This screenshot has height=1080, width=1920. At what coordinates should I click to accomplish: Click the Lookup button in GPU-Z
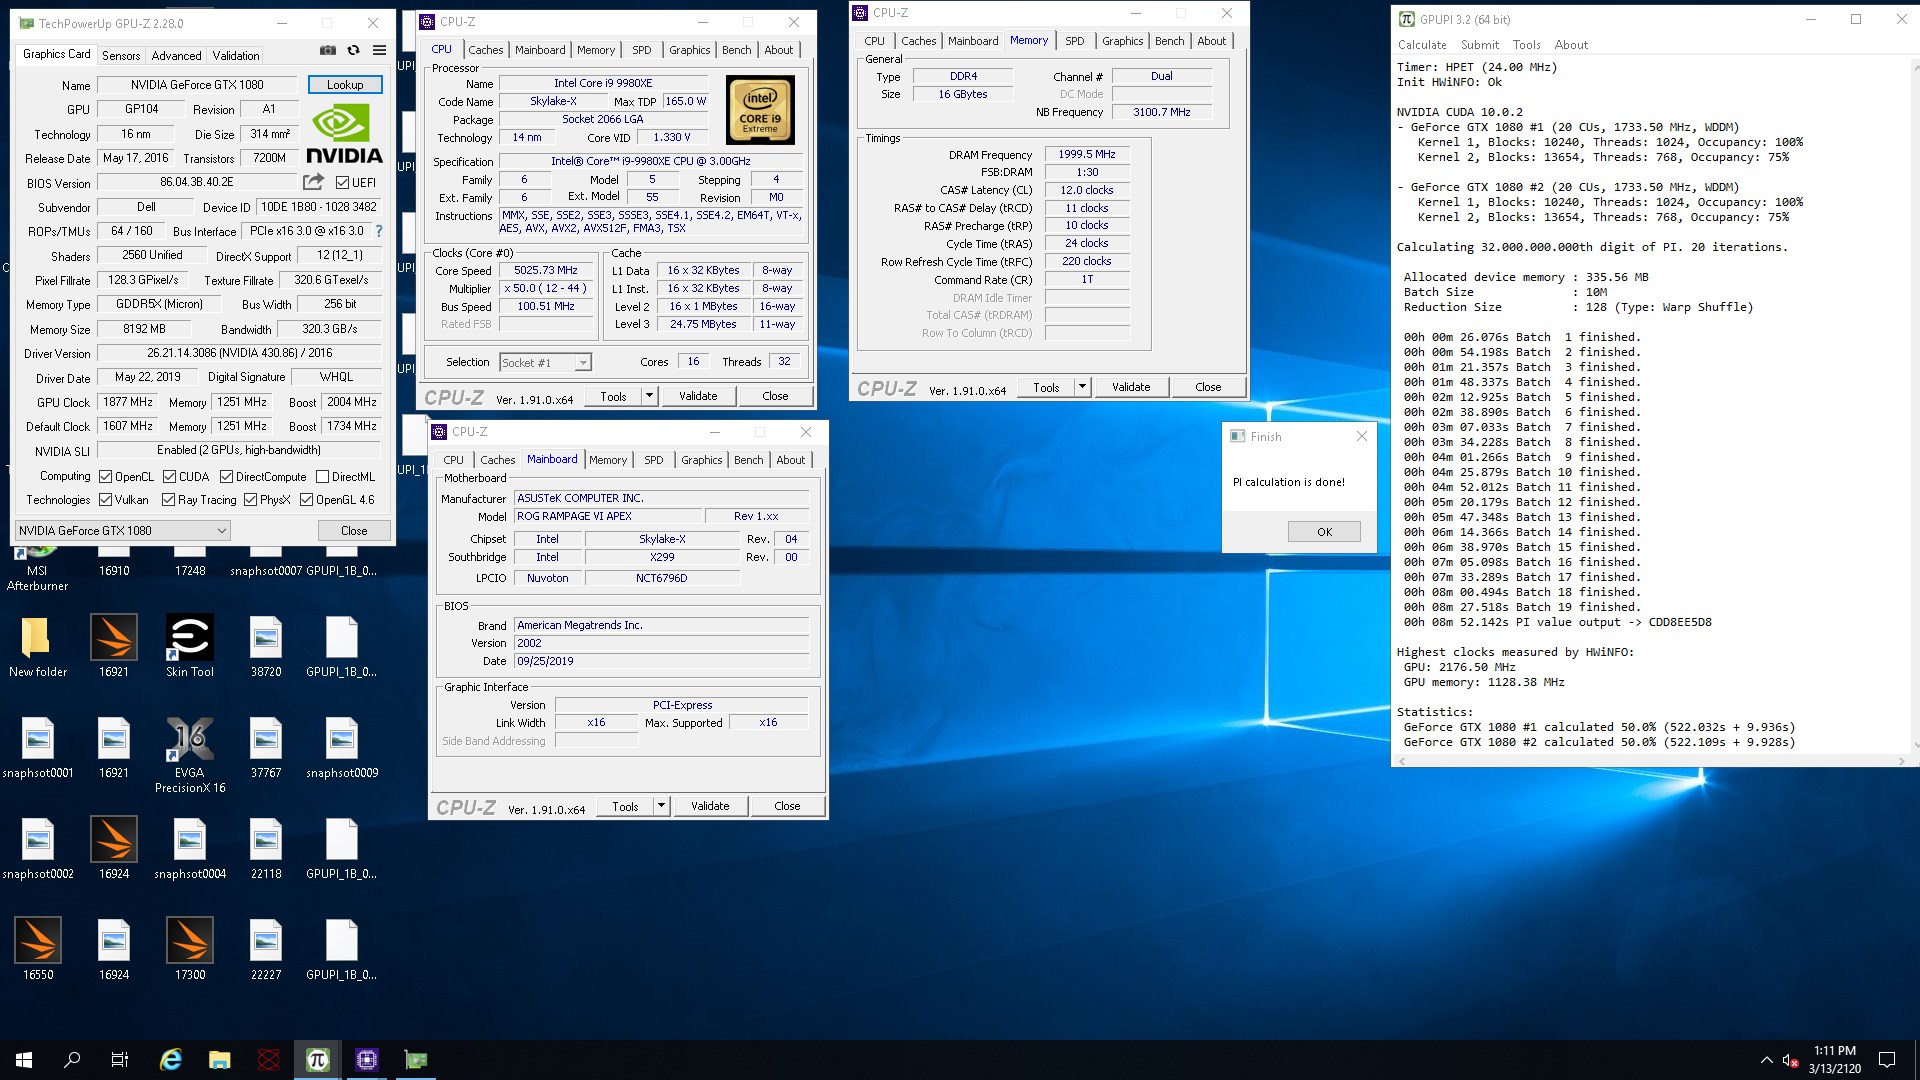pyautogui.click(x=345, y=85)
